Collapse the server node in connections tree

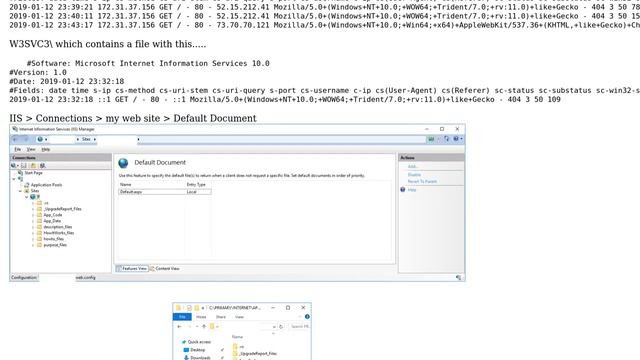pyautogui.click(x=14, y=179)
